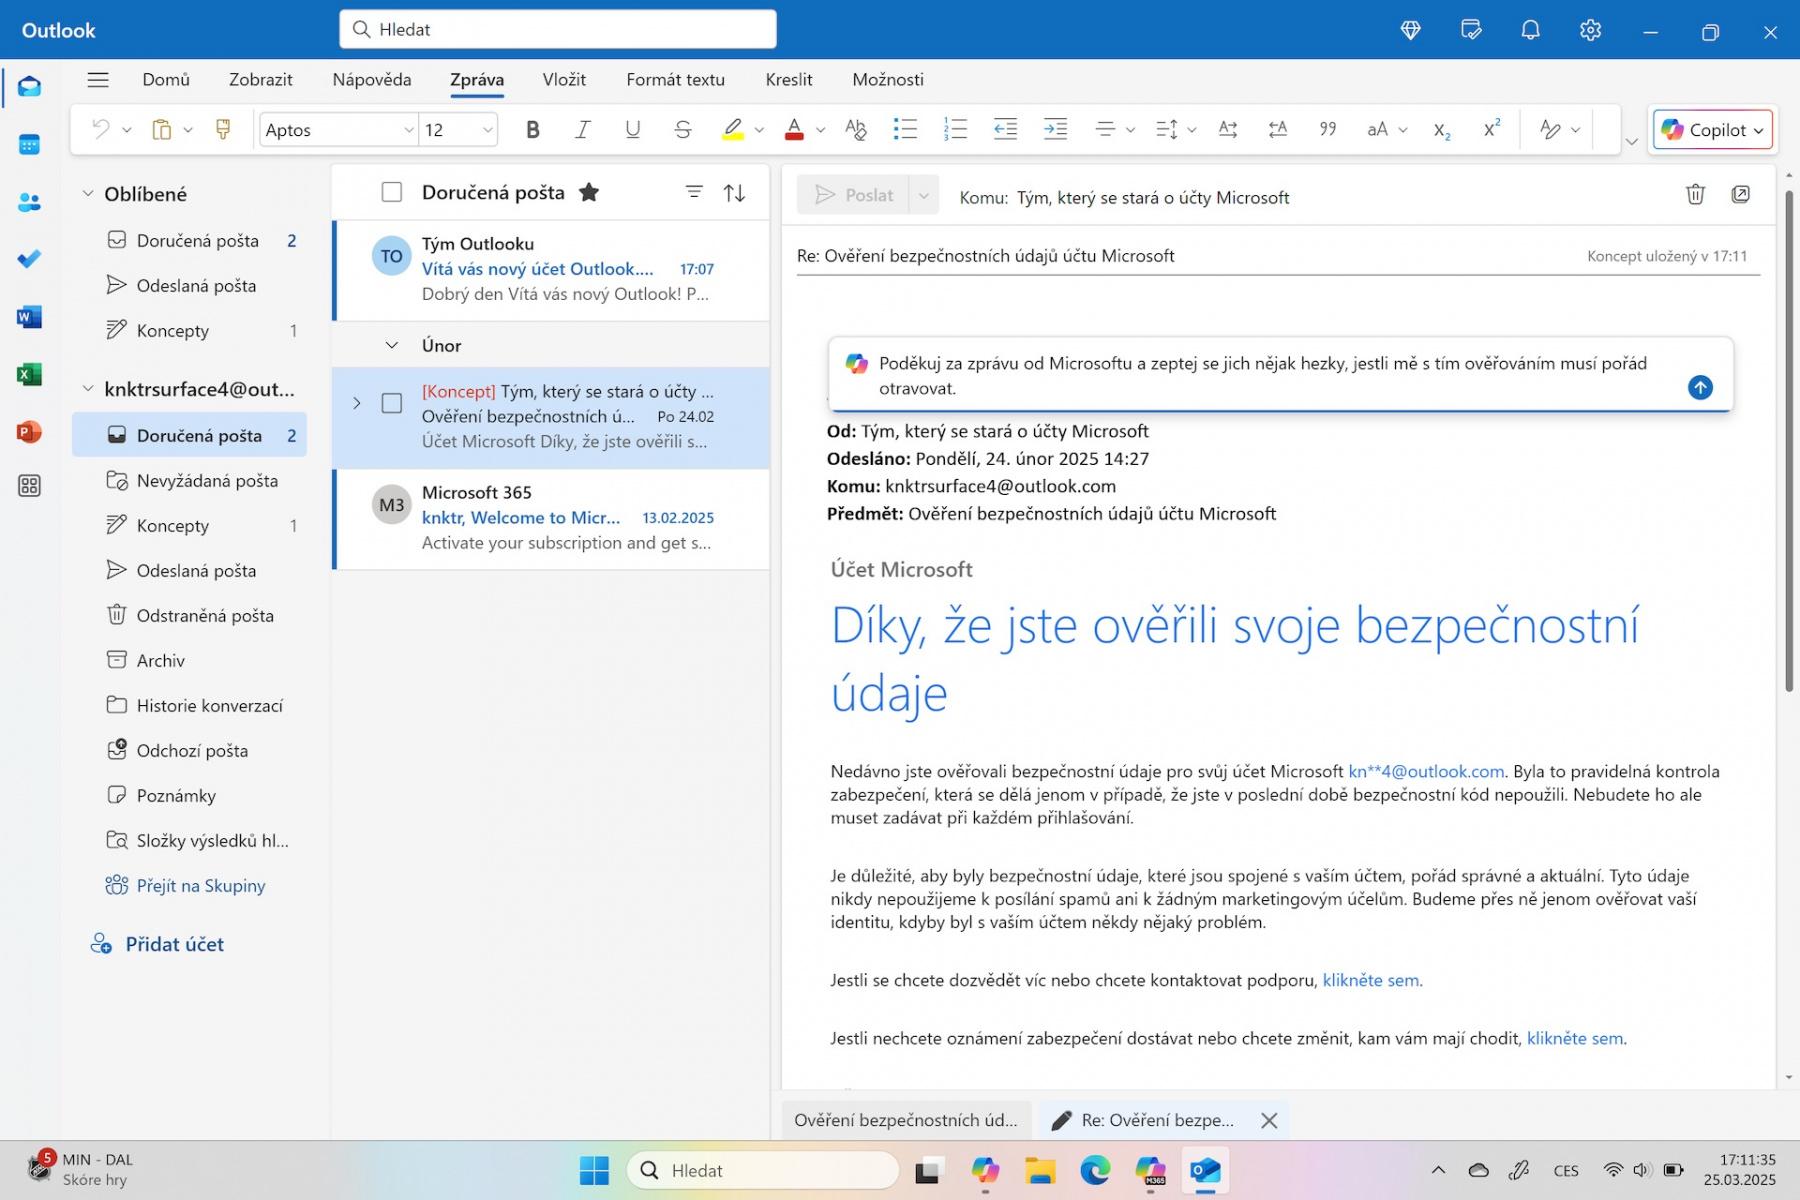Switch to Formát textu tab
Image resolution: width=1800 pixels, height=1200 pixels.
[x=676, y=80]
